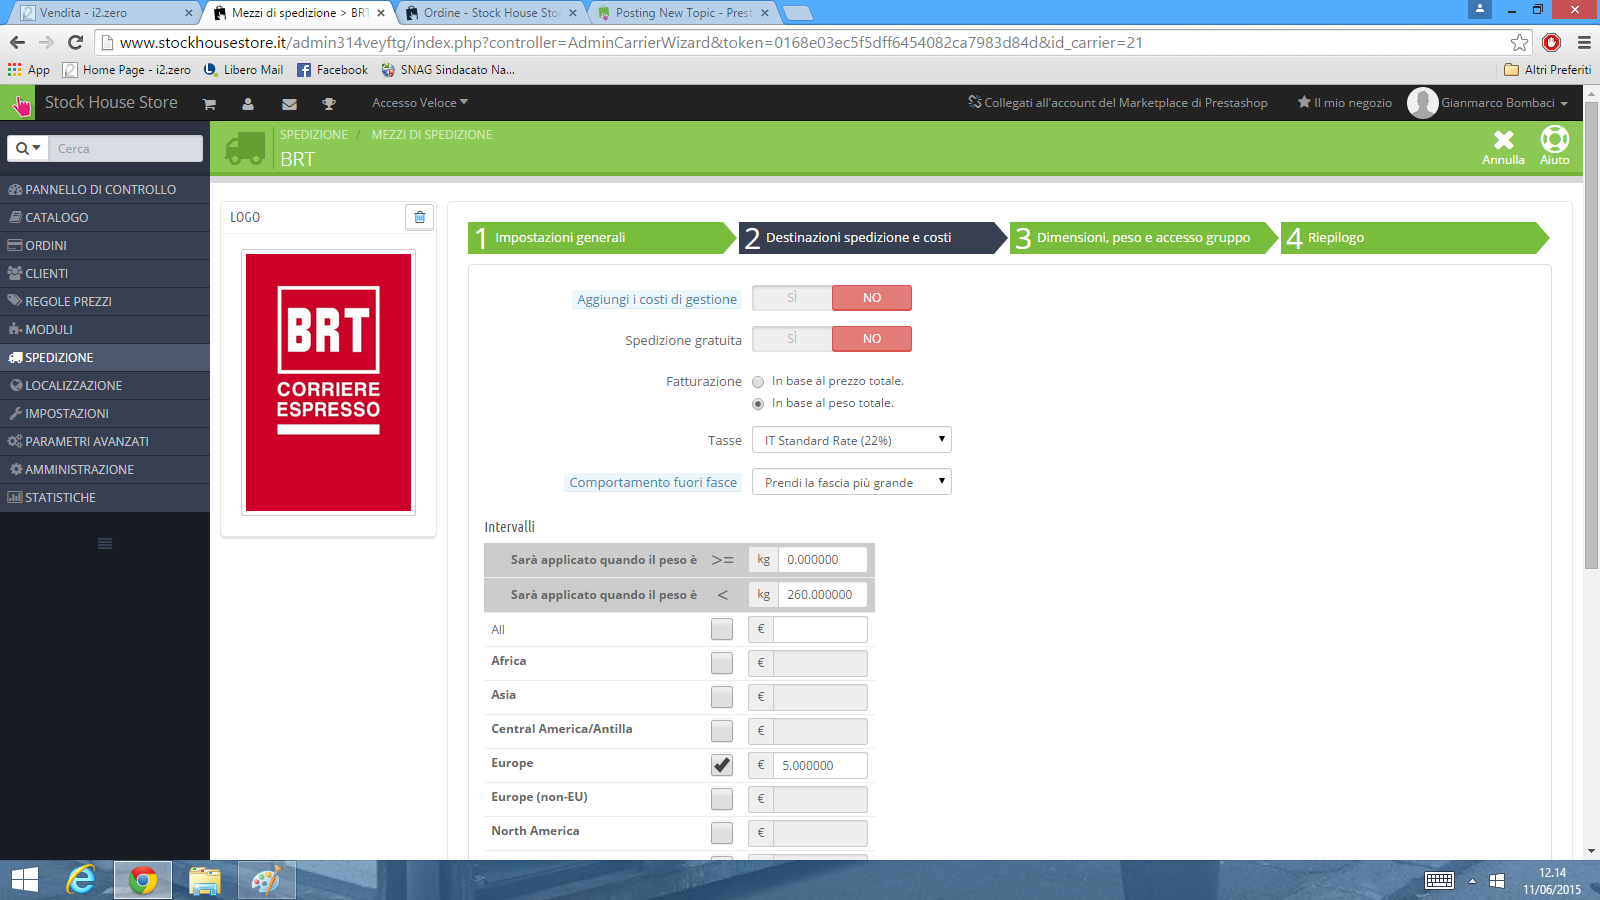Image resolution: width=1600 pixels, height=900 pixels.
Task: Open Statistiche in the sidebar
Action: [105, 497]
